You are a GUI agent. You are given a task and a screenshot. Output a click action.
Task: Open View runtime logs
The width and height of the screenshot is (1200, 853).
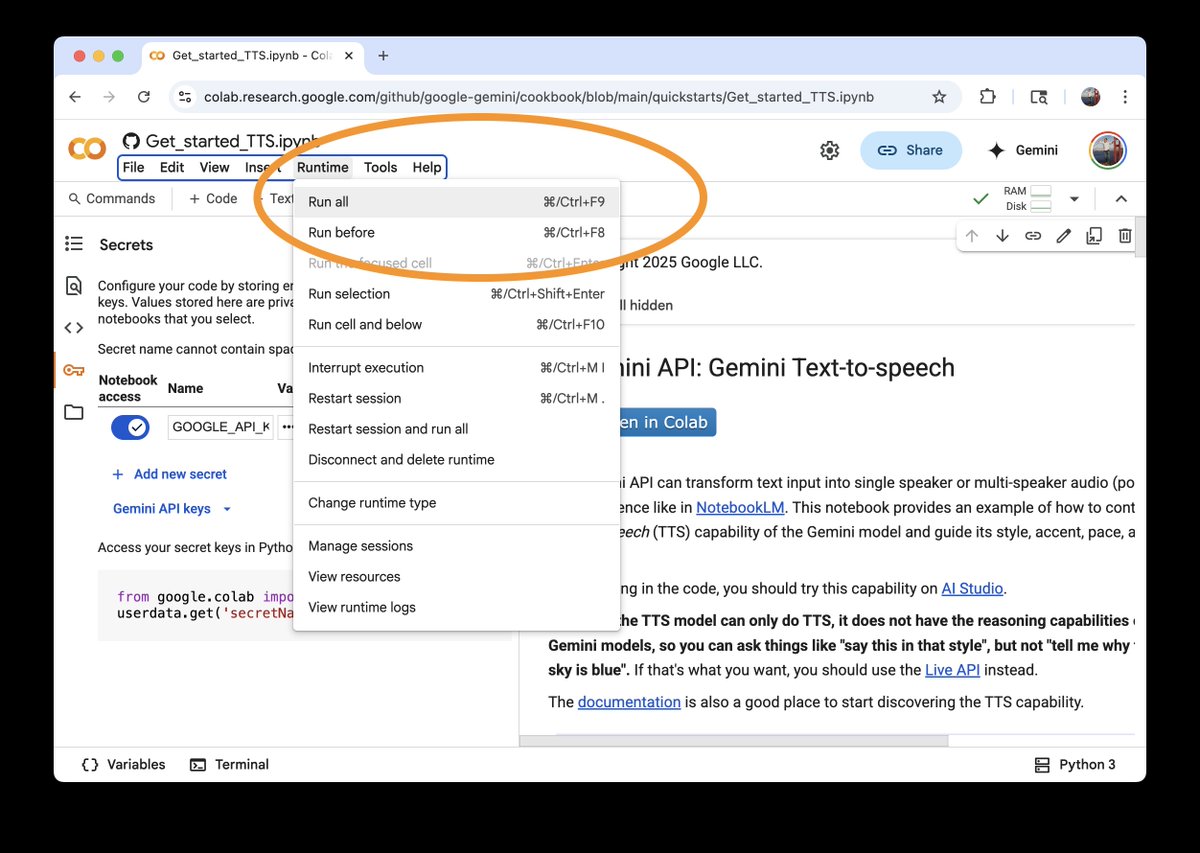pyautogui.click(x=457, y=608)
